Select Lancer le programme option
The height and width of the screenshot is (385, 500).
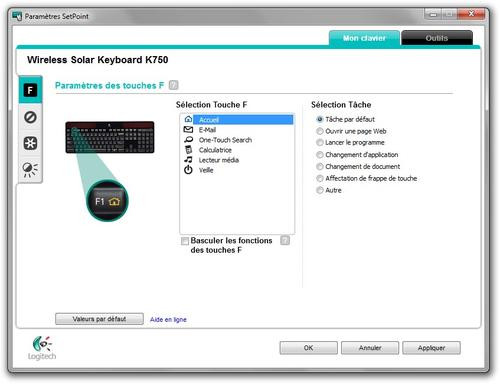tap(320, 143)
